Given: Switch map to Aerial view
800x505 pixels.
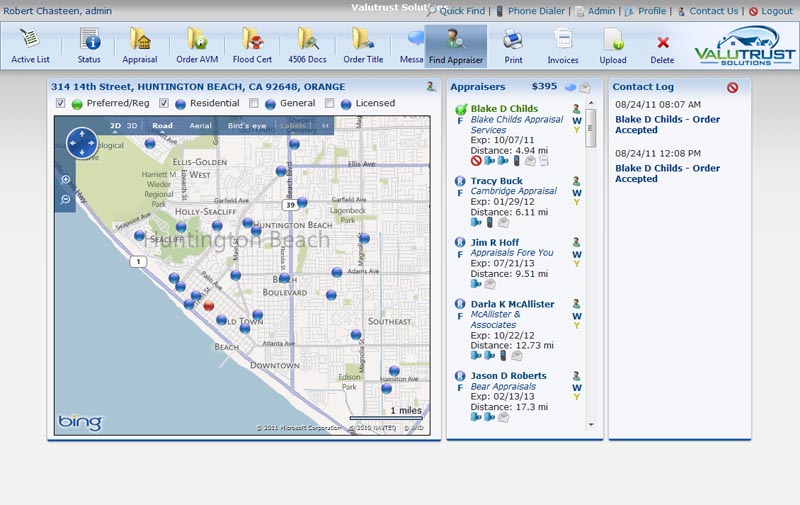Looking at the screenshot, I should [200, 127].
